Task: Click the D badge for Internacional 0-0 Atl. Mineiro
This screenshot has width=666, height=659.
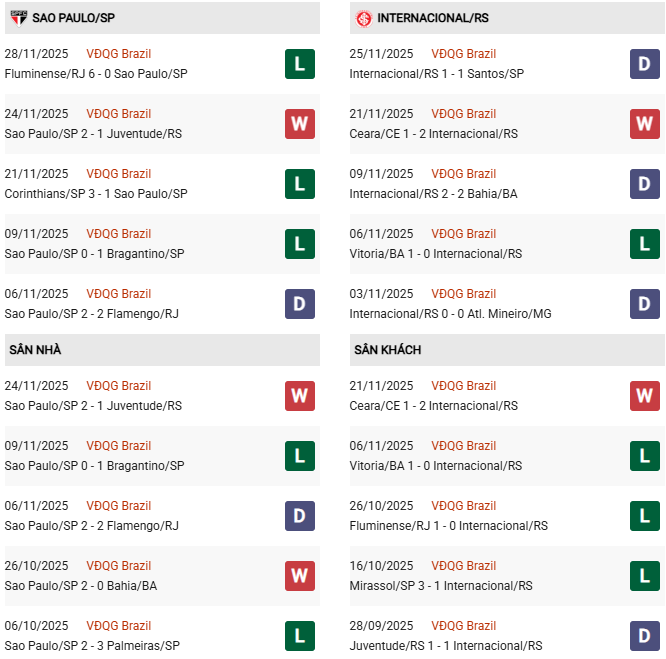Action: tap(644, 304)
